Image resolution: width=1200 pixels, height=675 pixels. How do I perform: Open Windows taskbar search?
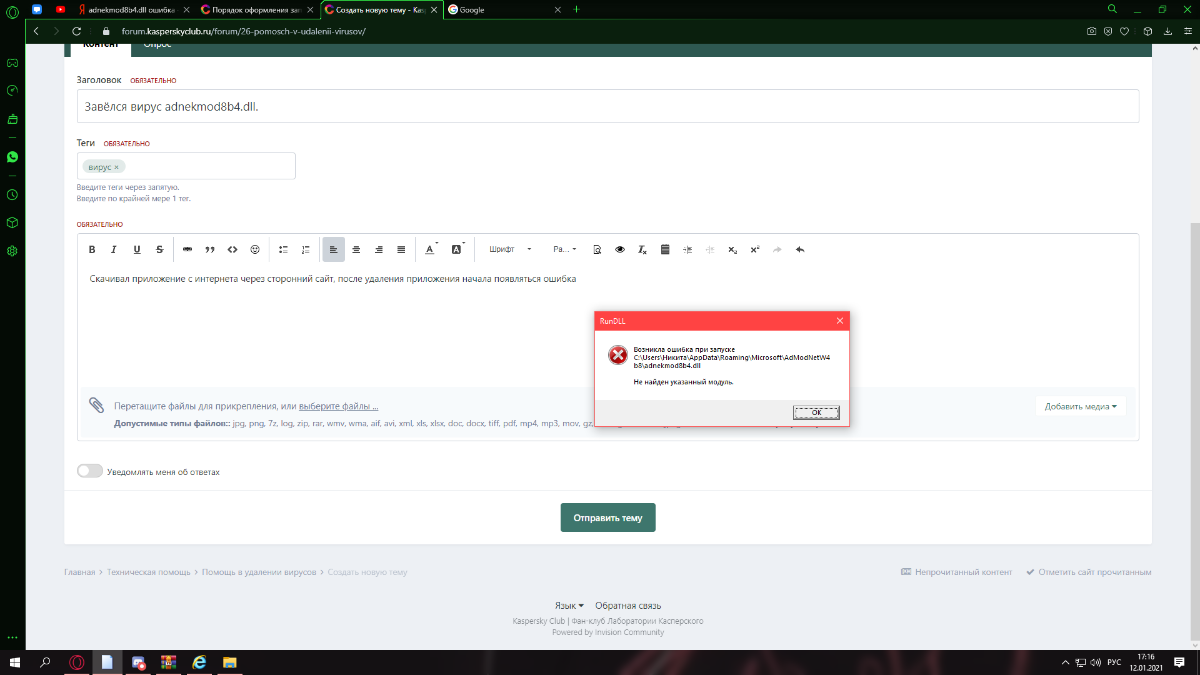(x=45, y=662)
